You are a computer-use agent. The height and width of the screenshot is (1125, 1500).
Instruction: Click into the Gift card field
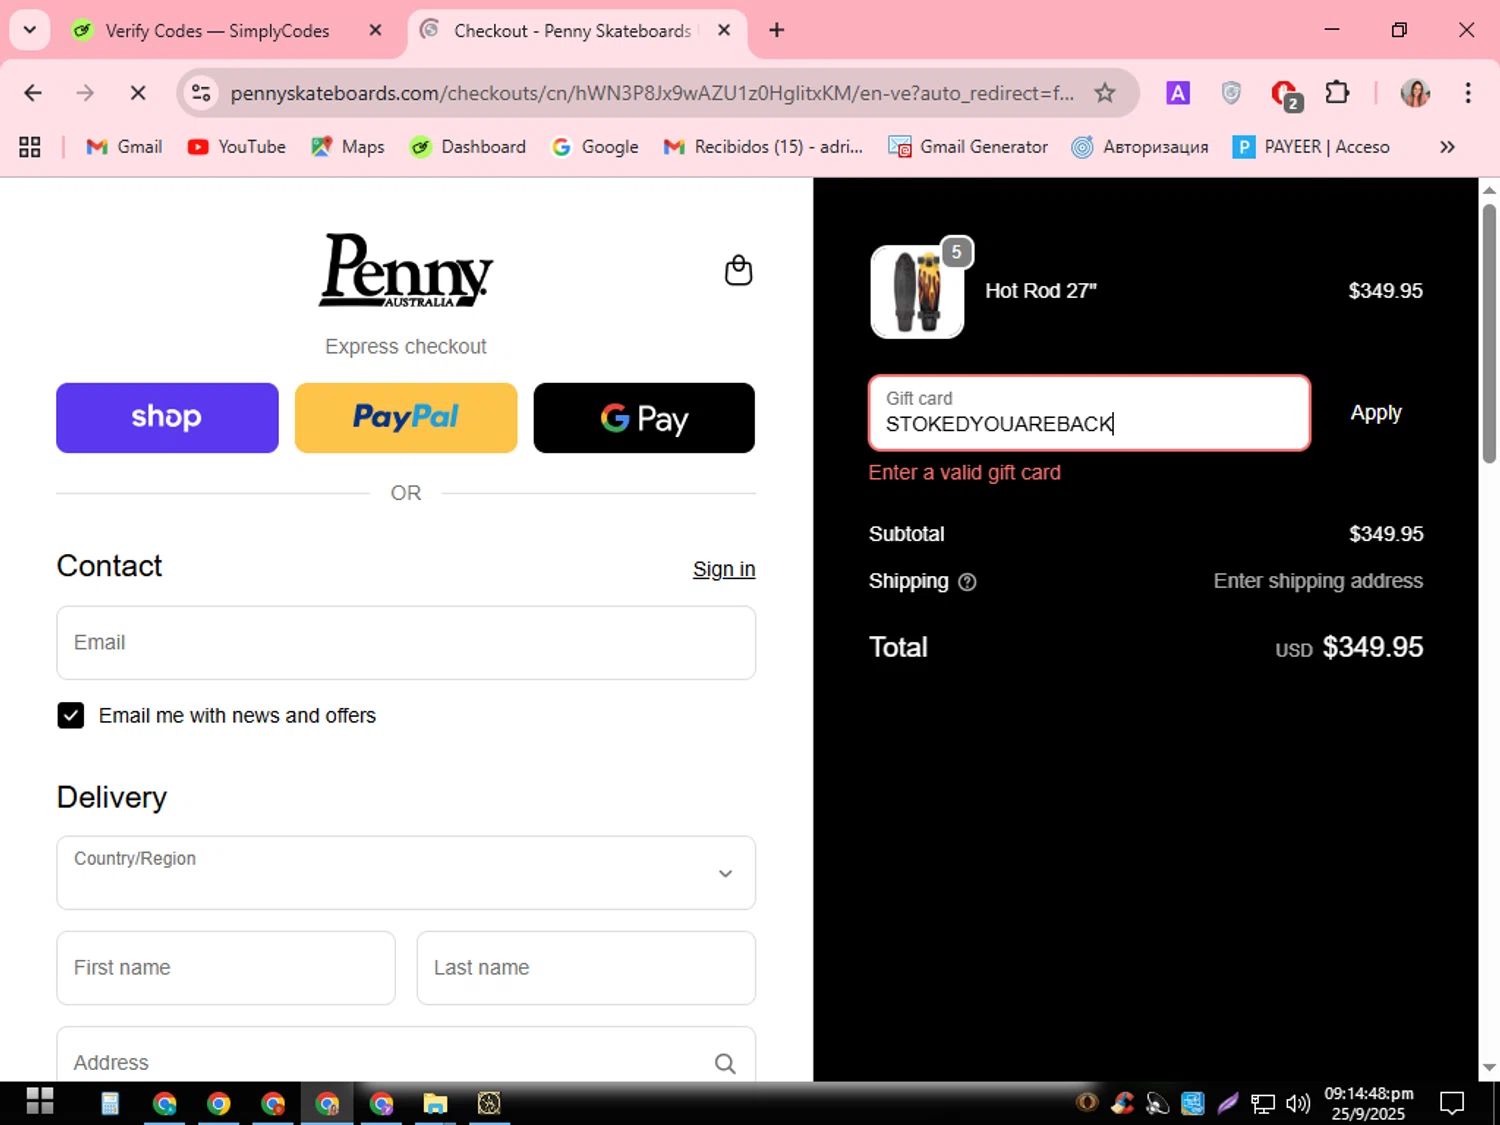(x=1089, y=413)
